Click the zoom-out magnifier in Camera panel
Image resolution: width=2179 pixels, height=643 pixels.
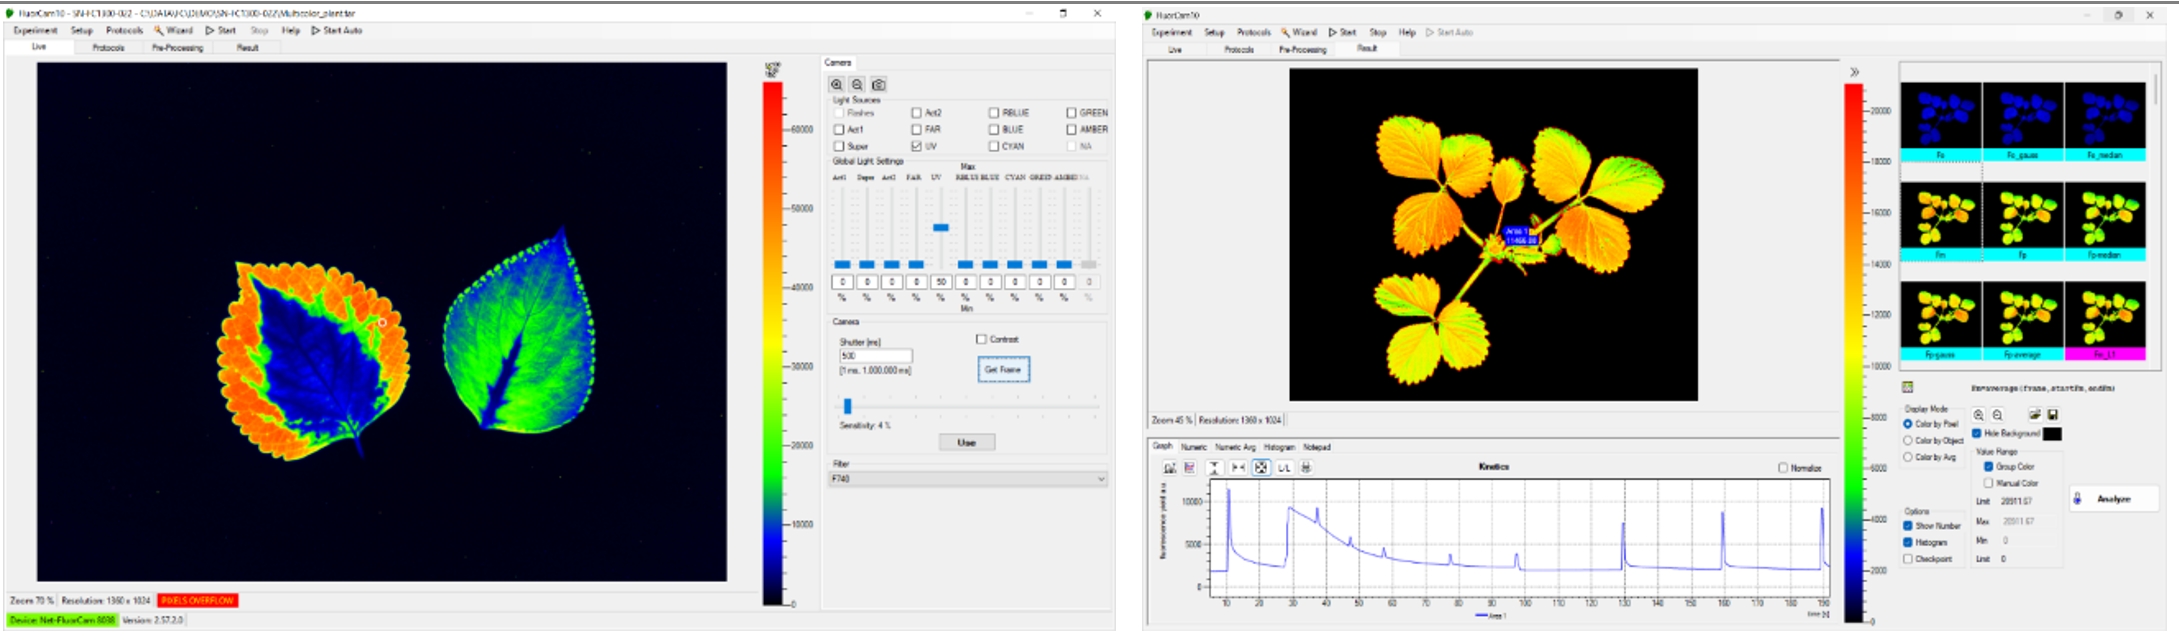pos(857,85)
